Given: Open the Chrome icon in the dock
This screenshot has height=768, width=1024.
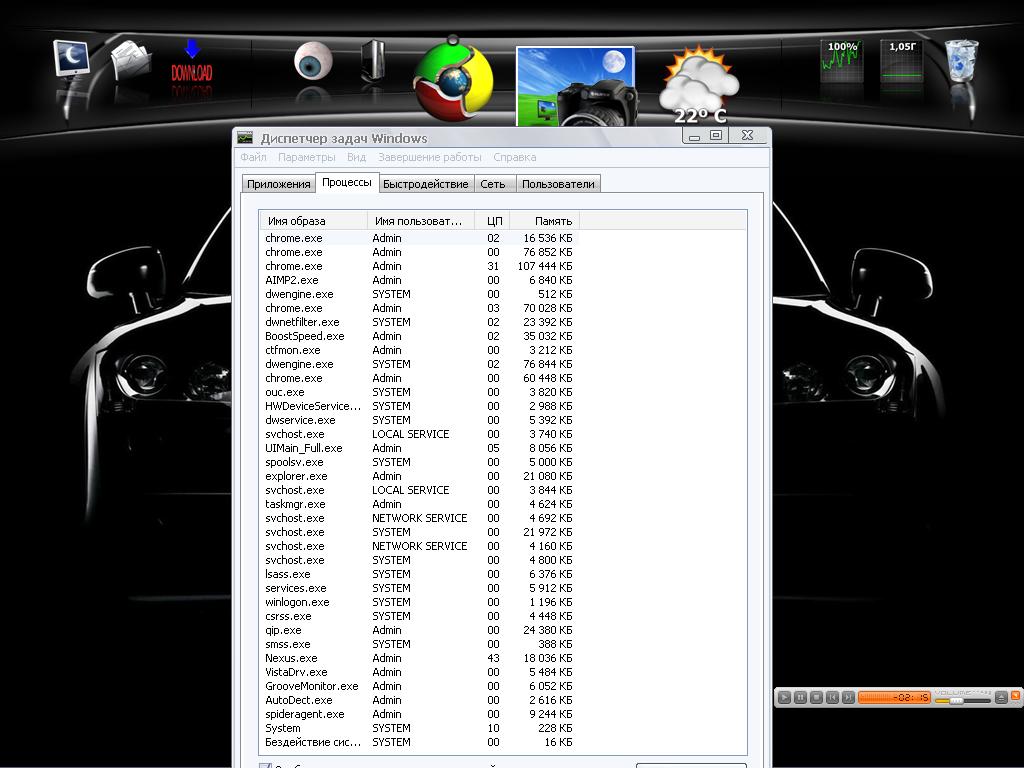Looking at the screenshot, I should coord(453,79).
